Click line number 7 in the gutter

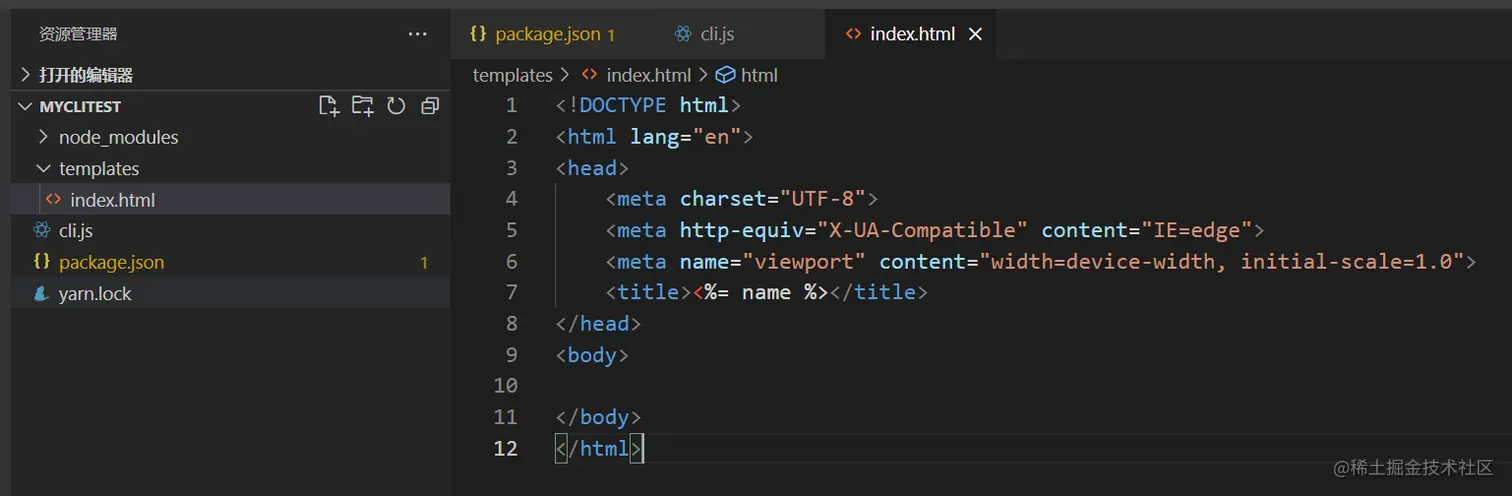click(x=511, y=292)
